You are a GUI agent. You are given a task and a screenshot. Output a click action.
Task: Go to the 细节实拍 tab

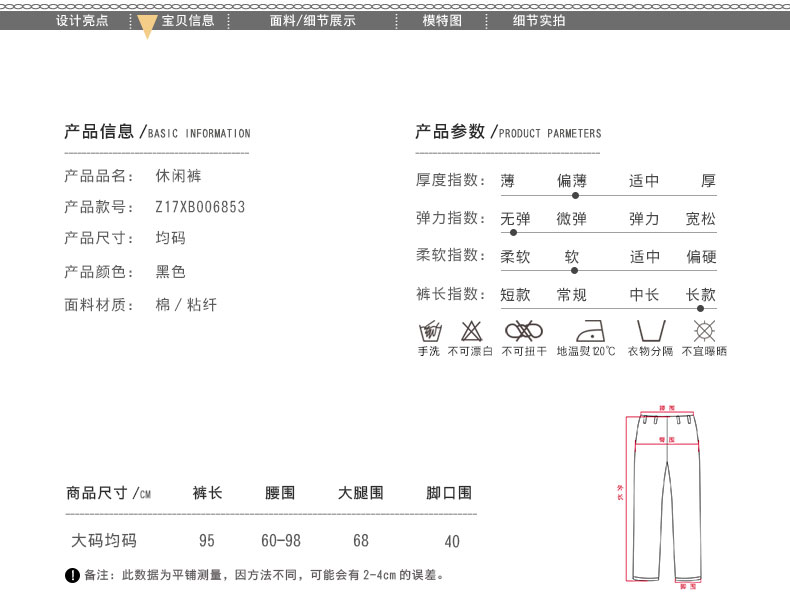coord(539,20)
